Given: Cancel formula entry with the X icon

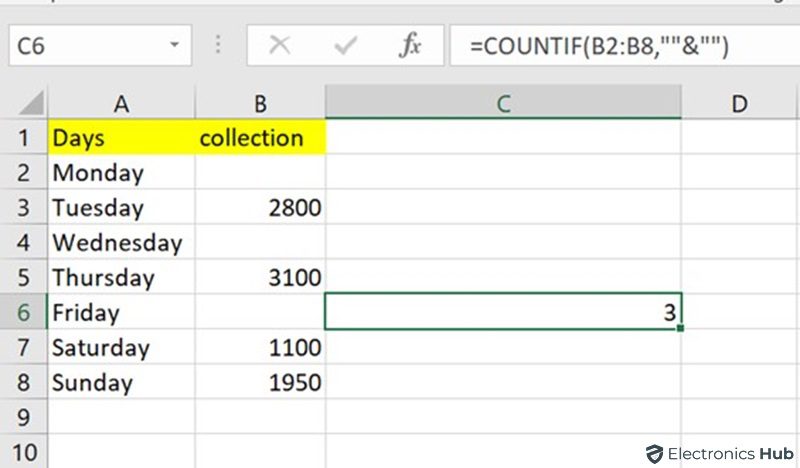Looking at the screenshot, I should click(280, 45).
